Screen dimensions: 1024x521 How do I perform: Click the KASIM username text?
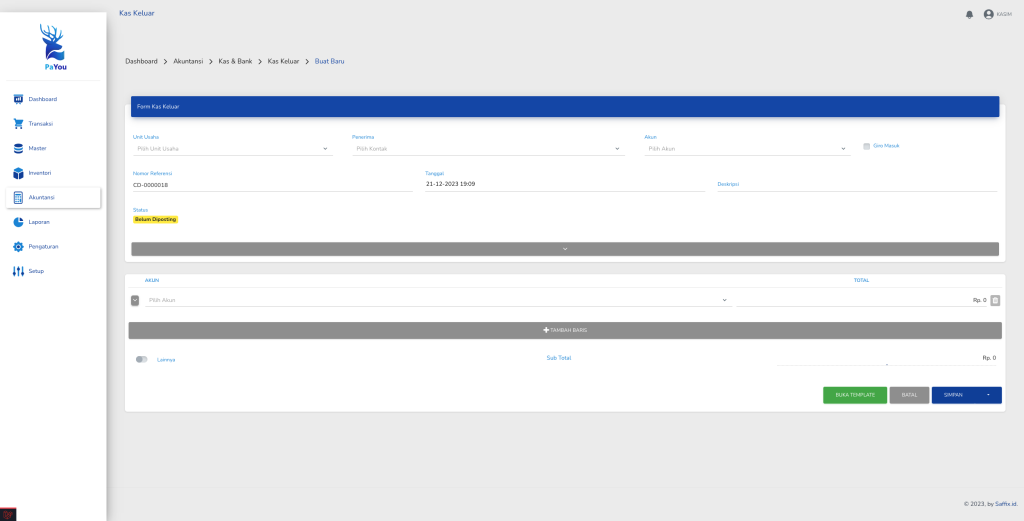[1004, 14]
